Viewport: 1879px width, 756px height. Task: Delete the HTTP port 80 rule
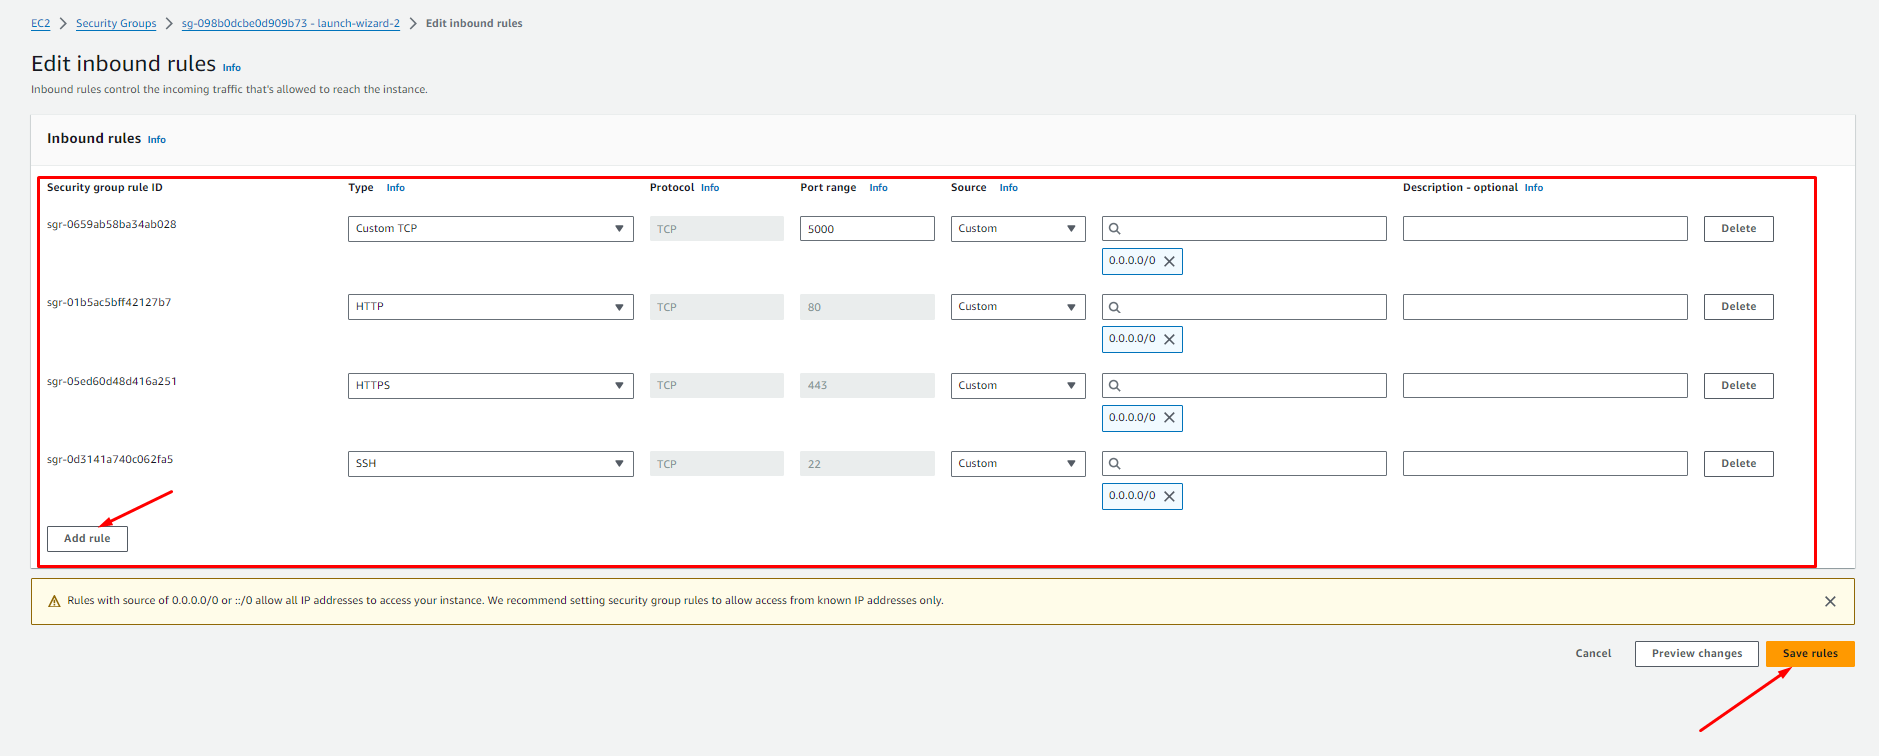tap(1738, 307)
